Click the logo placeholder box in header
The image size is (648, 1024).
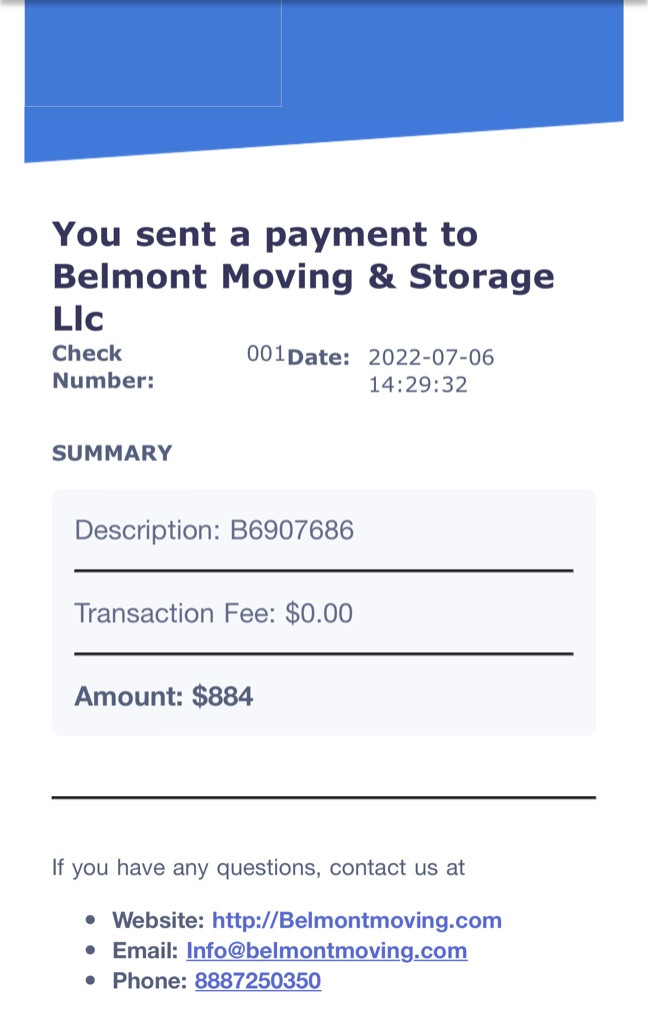click(153, 53)
